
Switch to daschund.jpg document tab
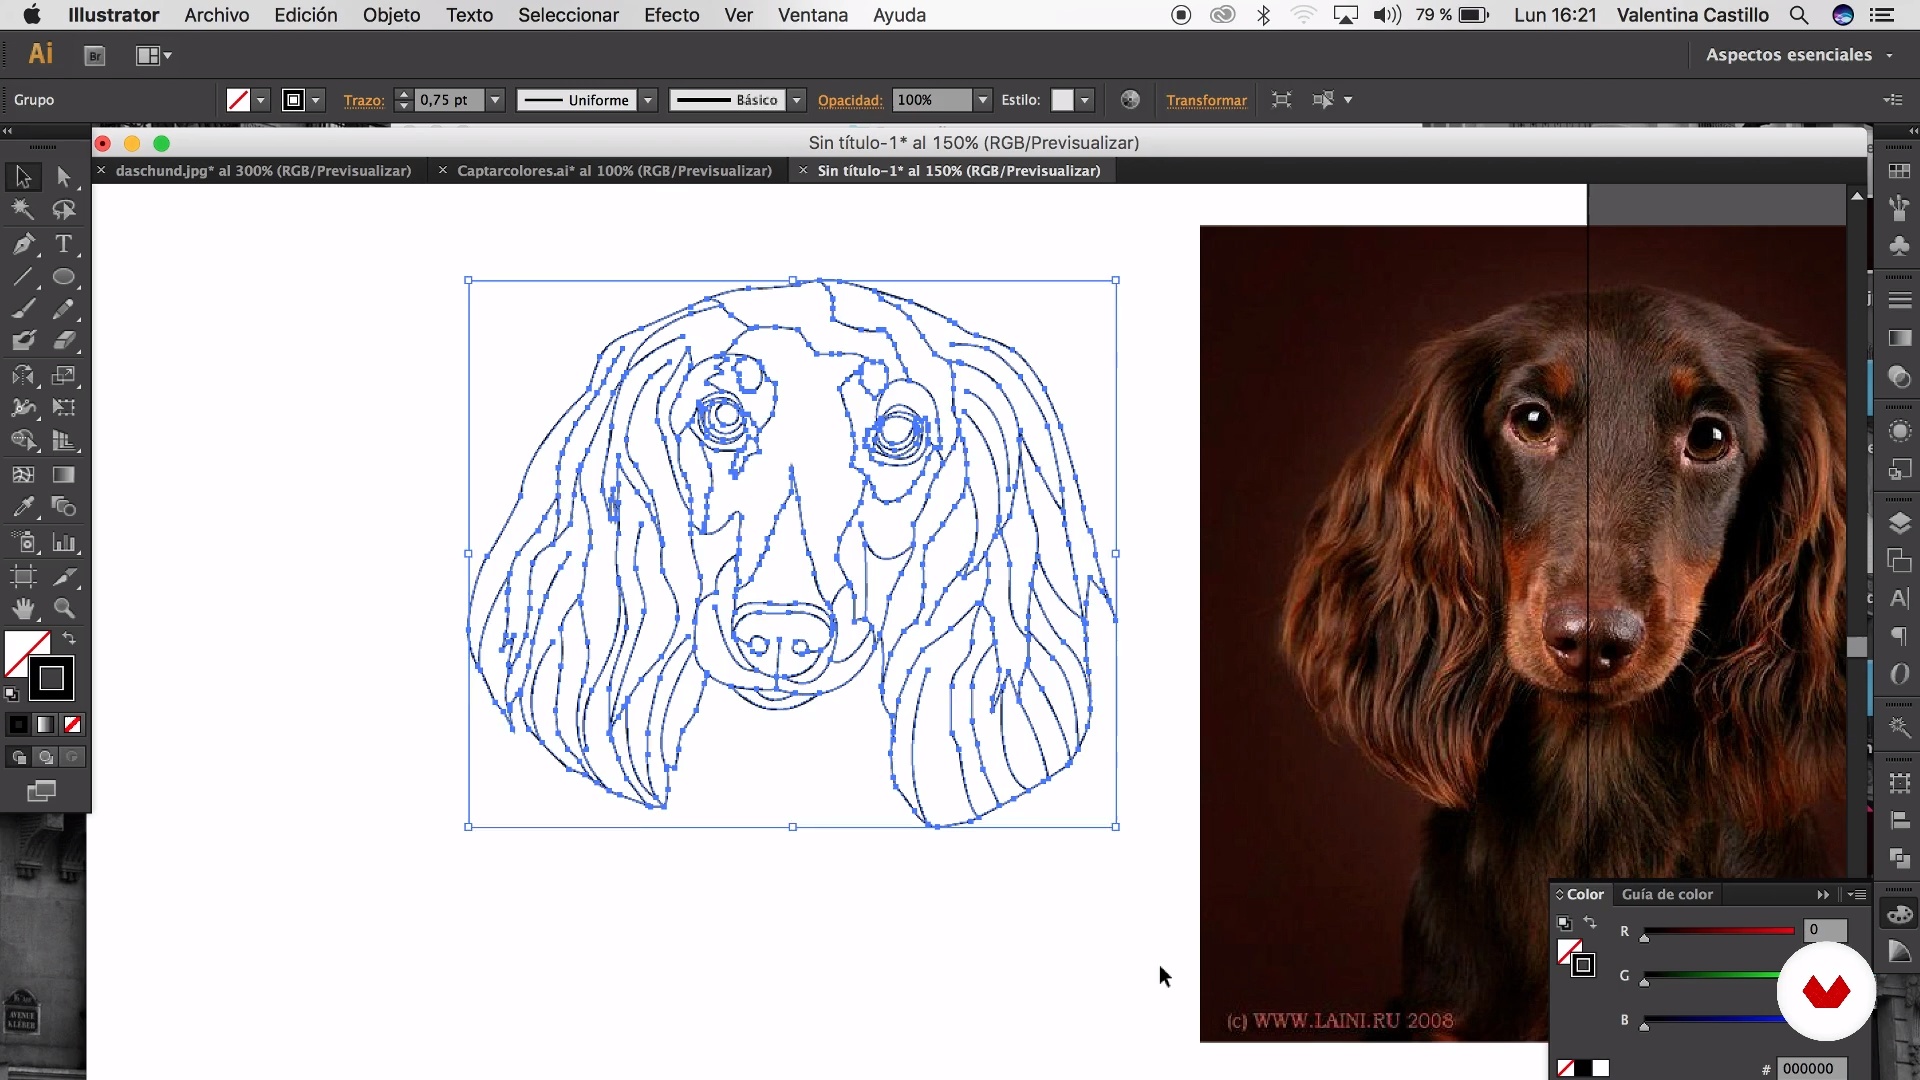pos(263,171)
